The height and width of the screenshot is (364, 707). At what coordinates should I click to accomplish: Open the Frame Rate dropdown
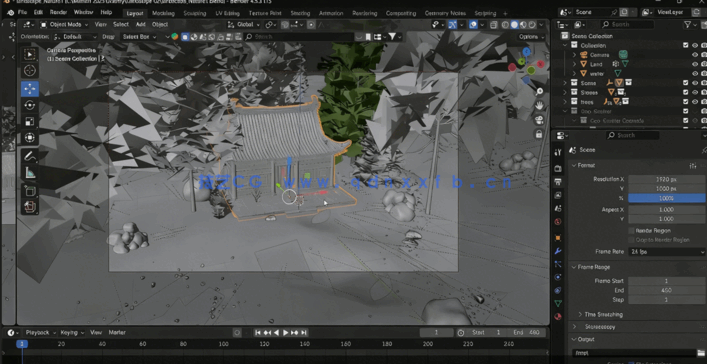click(666, 252)
